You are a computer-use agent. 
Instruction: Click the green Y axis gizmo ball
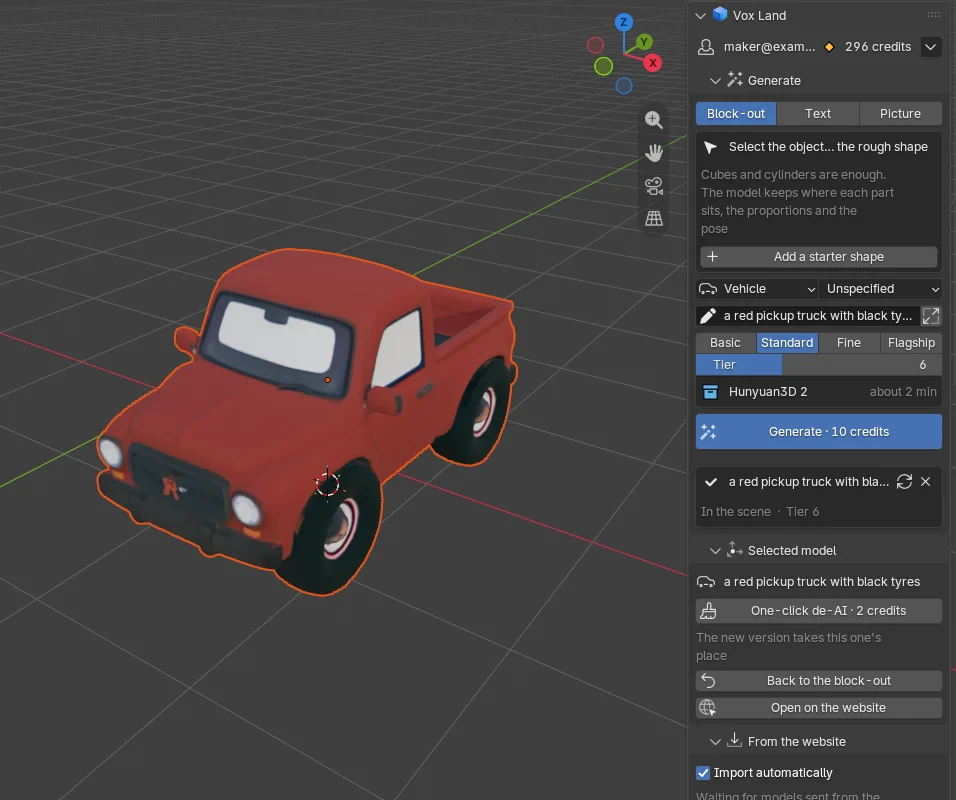point(644,42)
